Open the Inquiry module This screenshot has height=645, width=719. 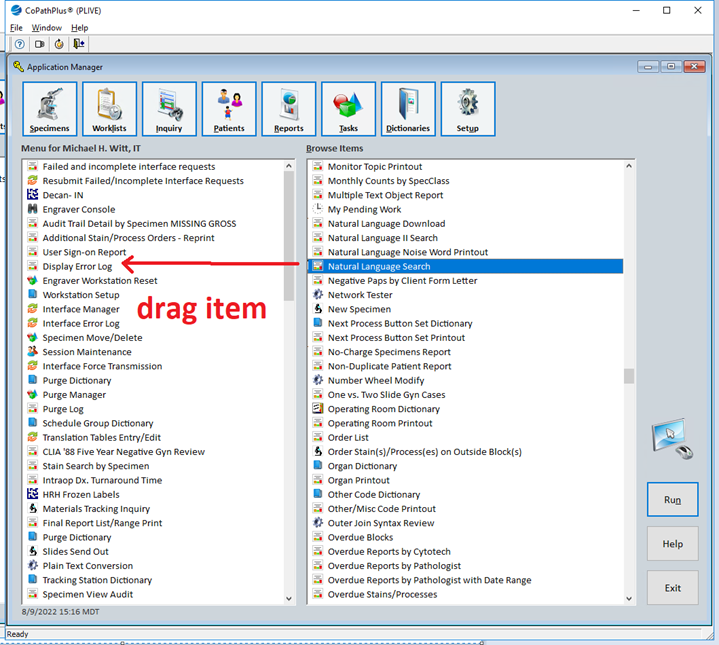pyautogui.click(x=169, y=109)
